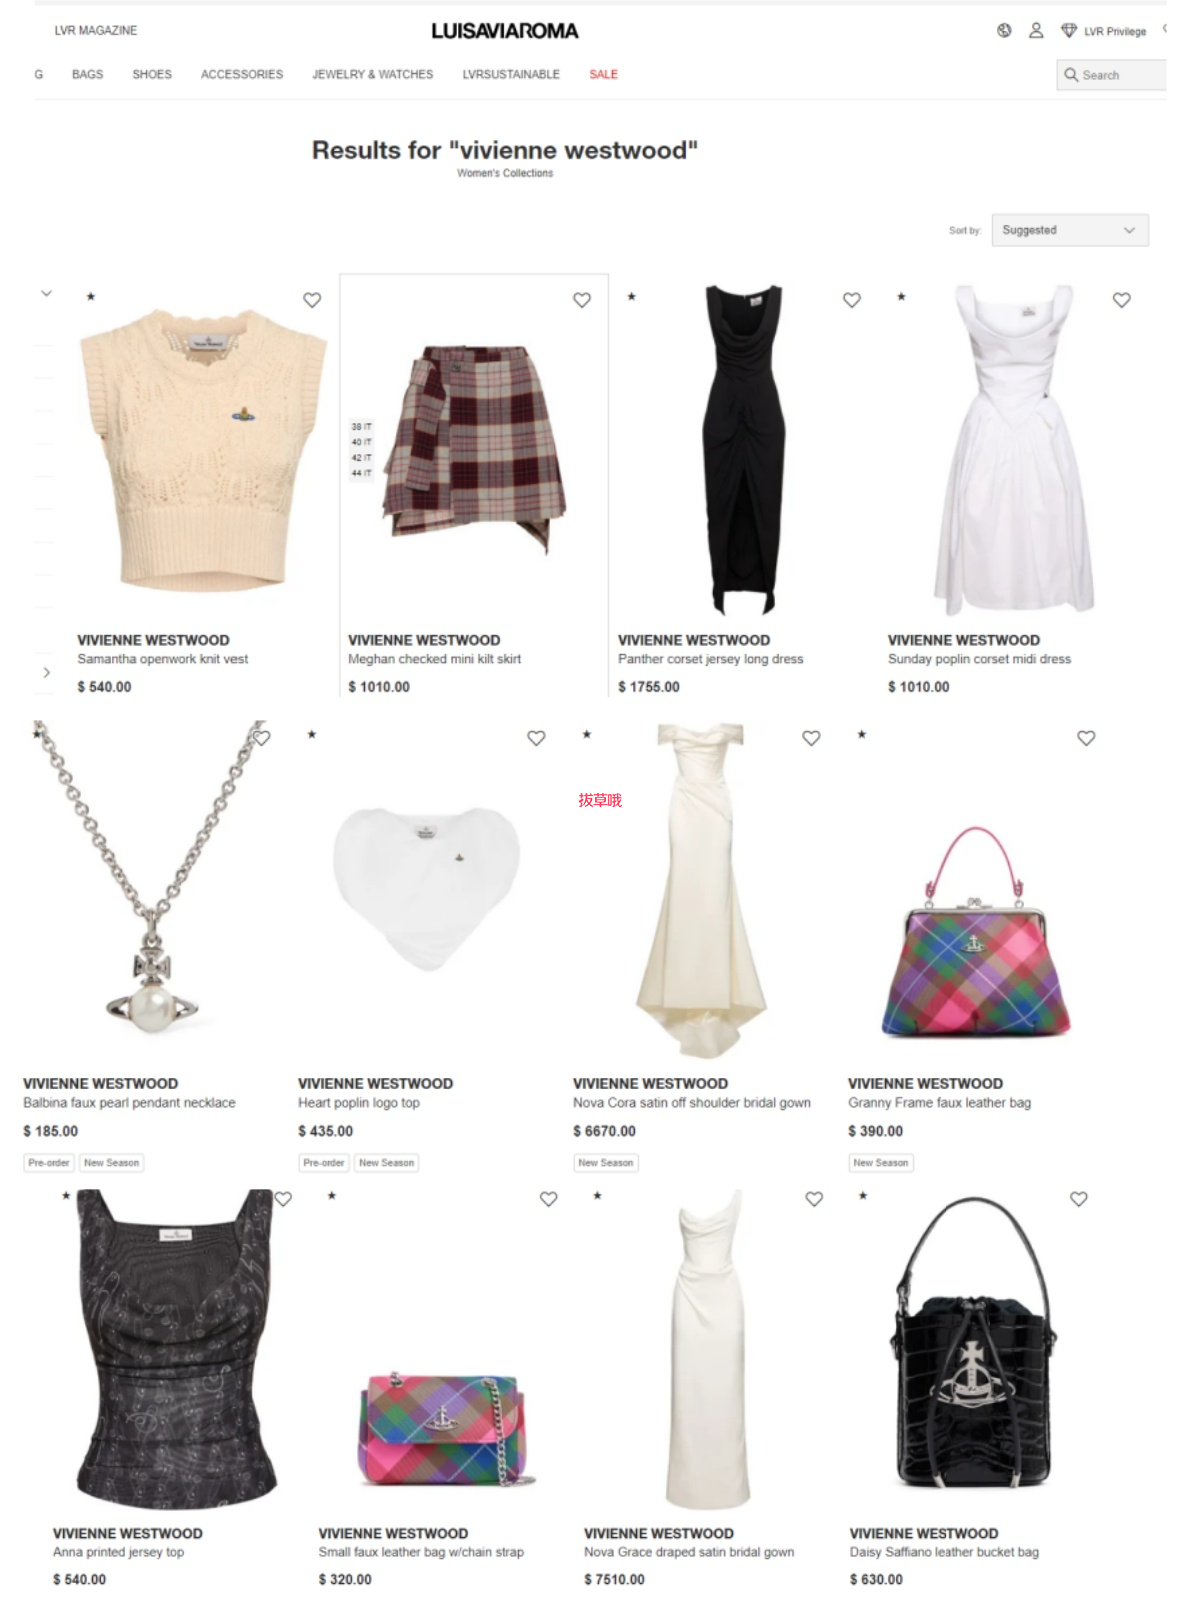Viewport: 1200px width, 1600px height.
Task: Add Daisy Saffiano bucket bag to wishlist
Action: 1079,1199
